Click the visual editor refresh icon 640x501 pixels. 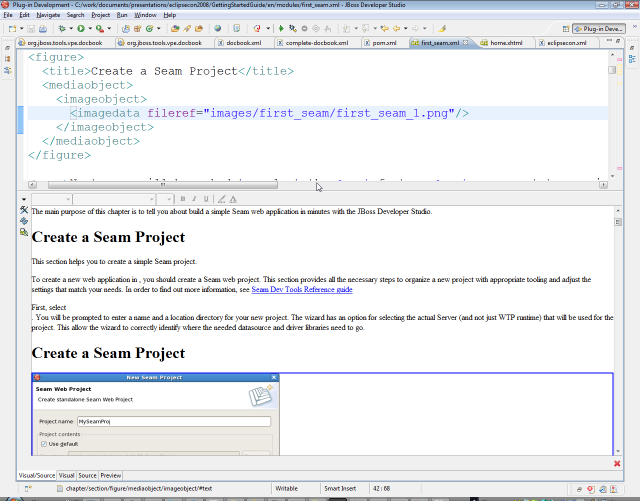pos(24,221)
